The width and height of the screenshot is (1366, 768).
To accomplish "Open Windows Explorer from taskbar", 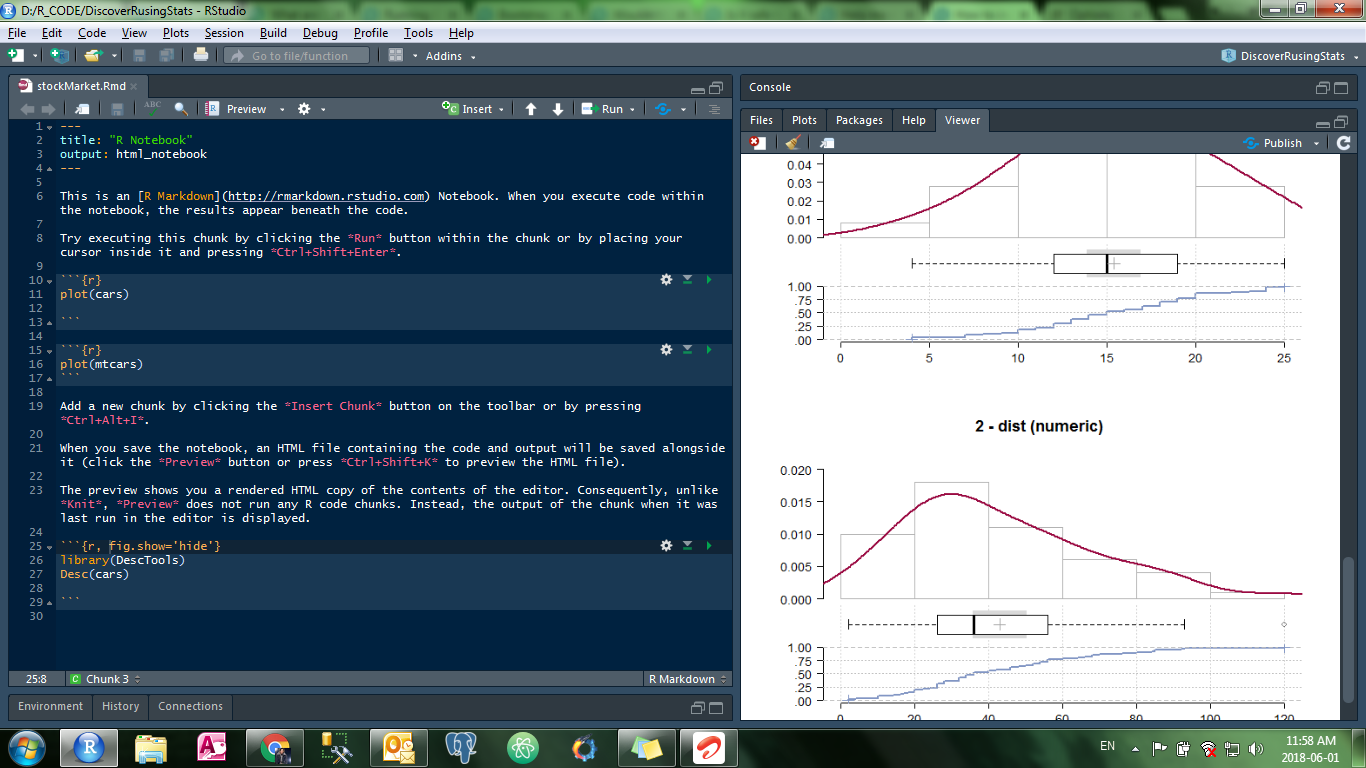I will click(x=151, y=747).
